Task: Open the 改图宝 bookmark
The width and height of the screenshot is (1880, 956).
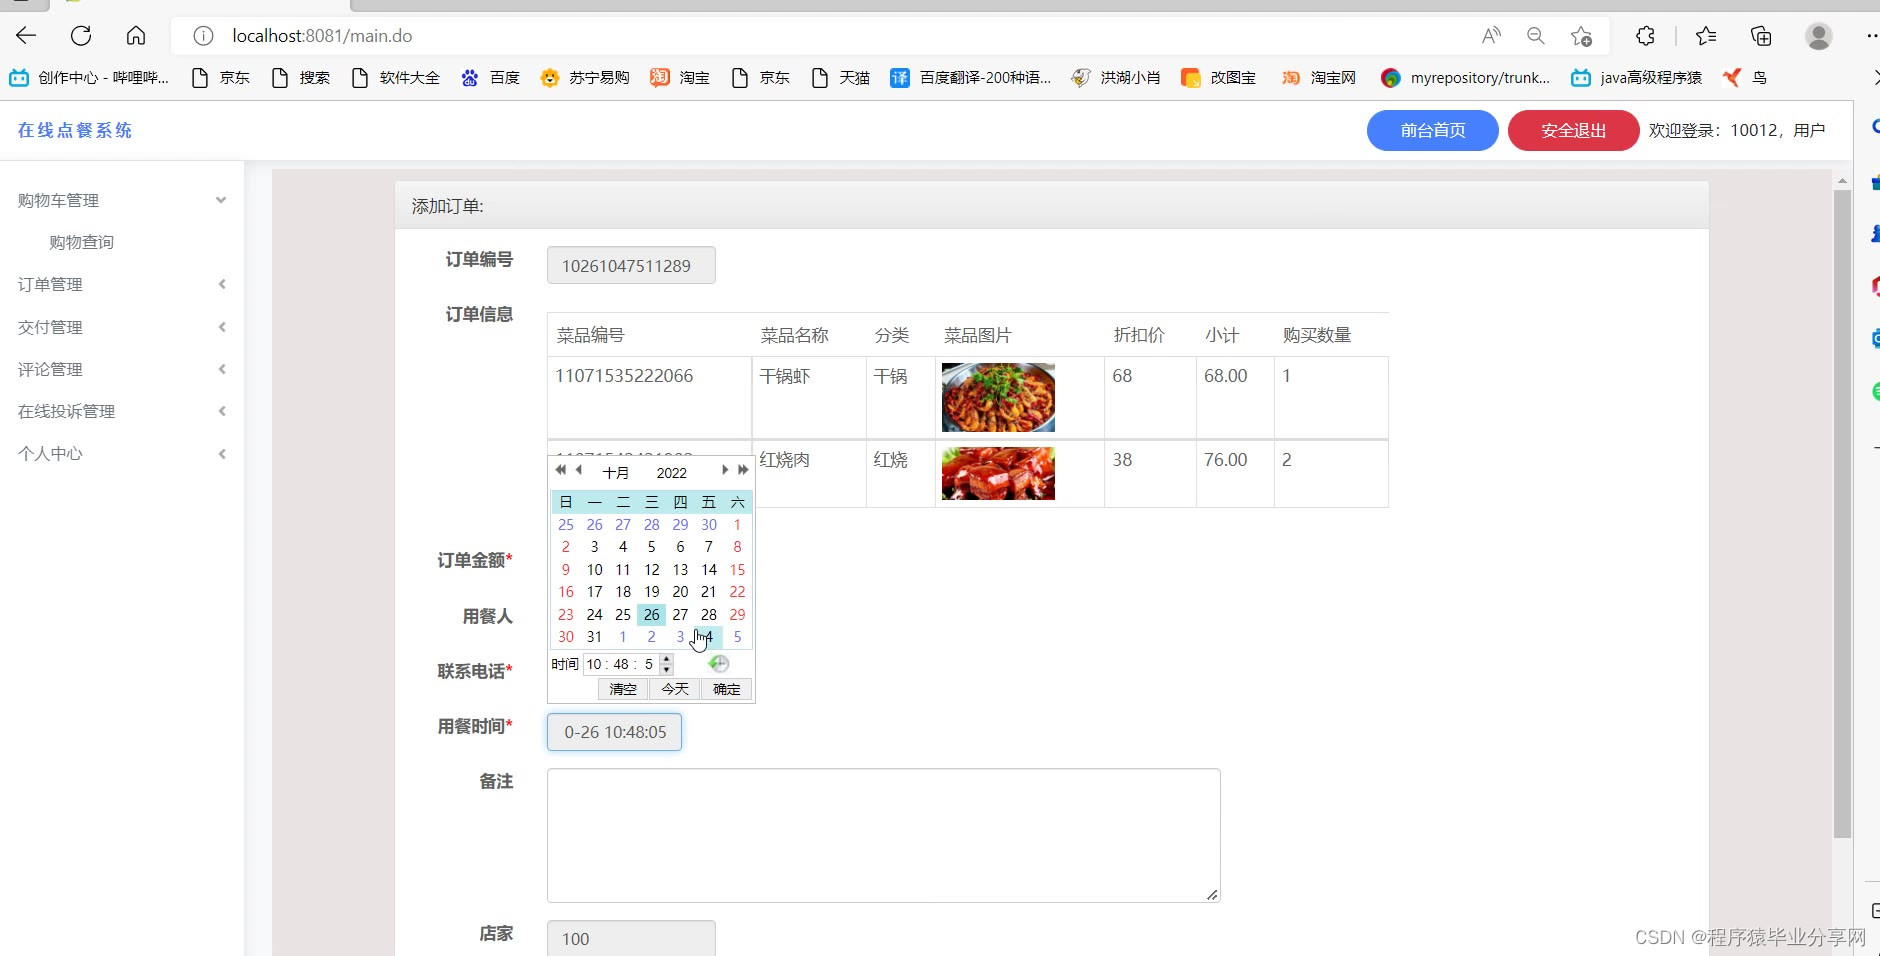Action: [1218, 77]
